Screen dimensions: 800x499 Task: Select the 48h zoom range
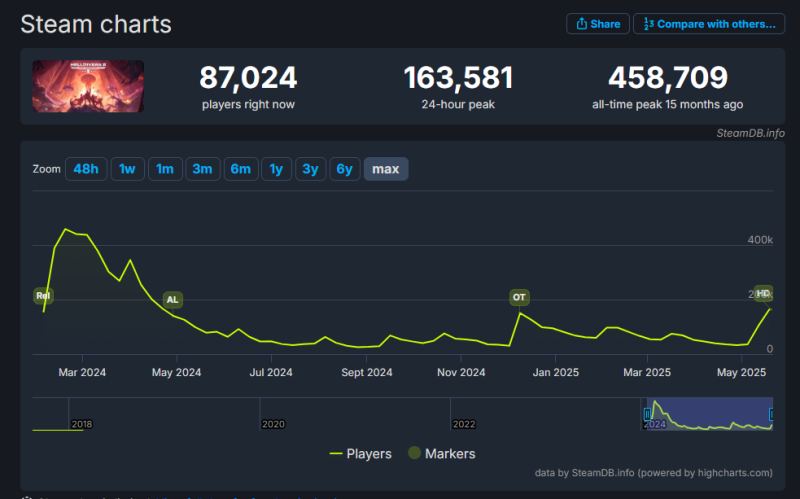pos(85,169)
